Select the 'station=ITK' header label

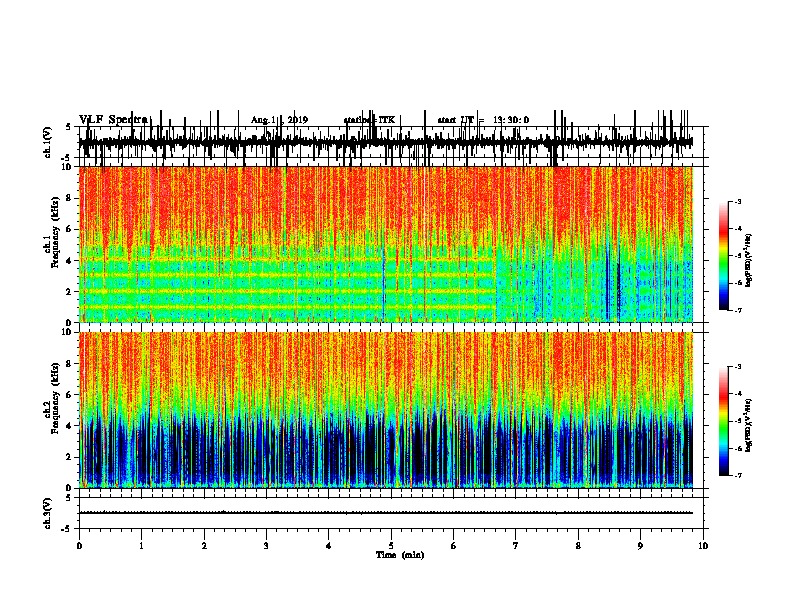(x=369, y=120)
